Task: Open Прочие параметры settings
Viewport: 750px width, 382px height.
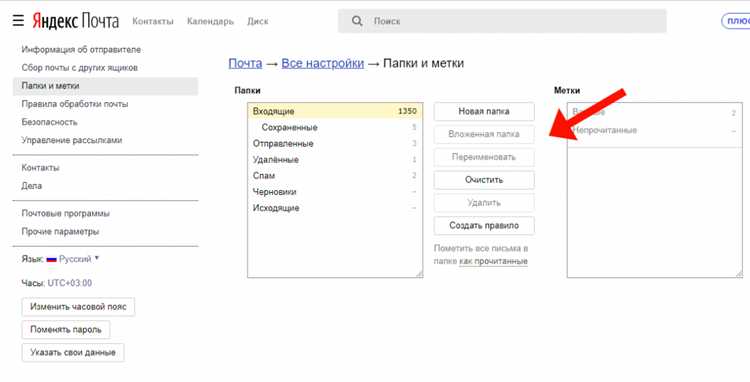Action: pyautogui.click(x=60, y=231)
